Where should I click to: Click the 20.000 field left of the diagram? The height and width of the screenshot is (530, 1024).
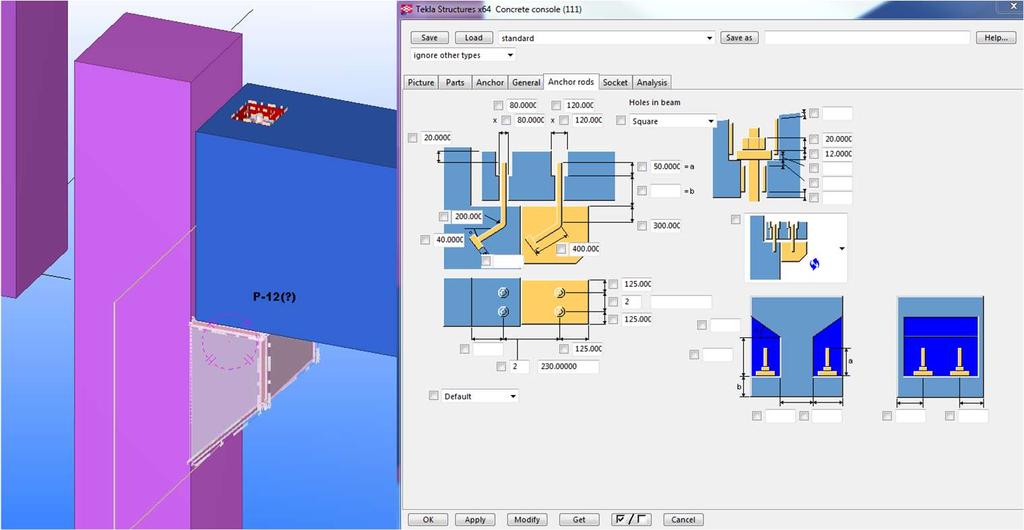coord(436,138)
